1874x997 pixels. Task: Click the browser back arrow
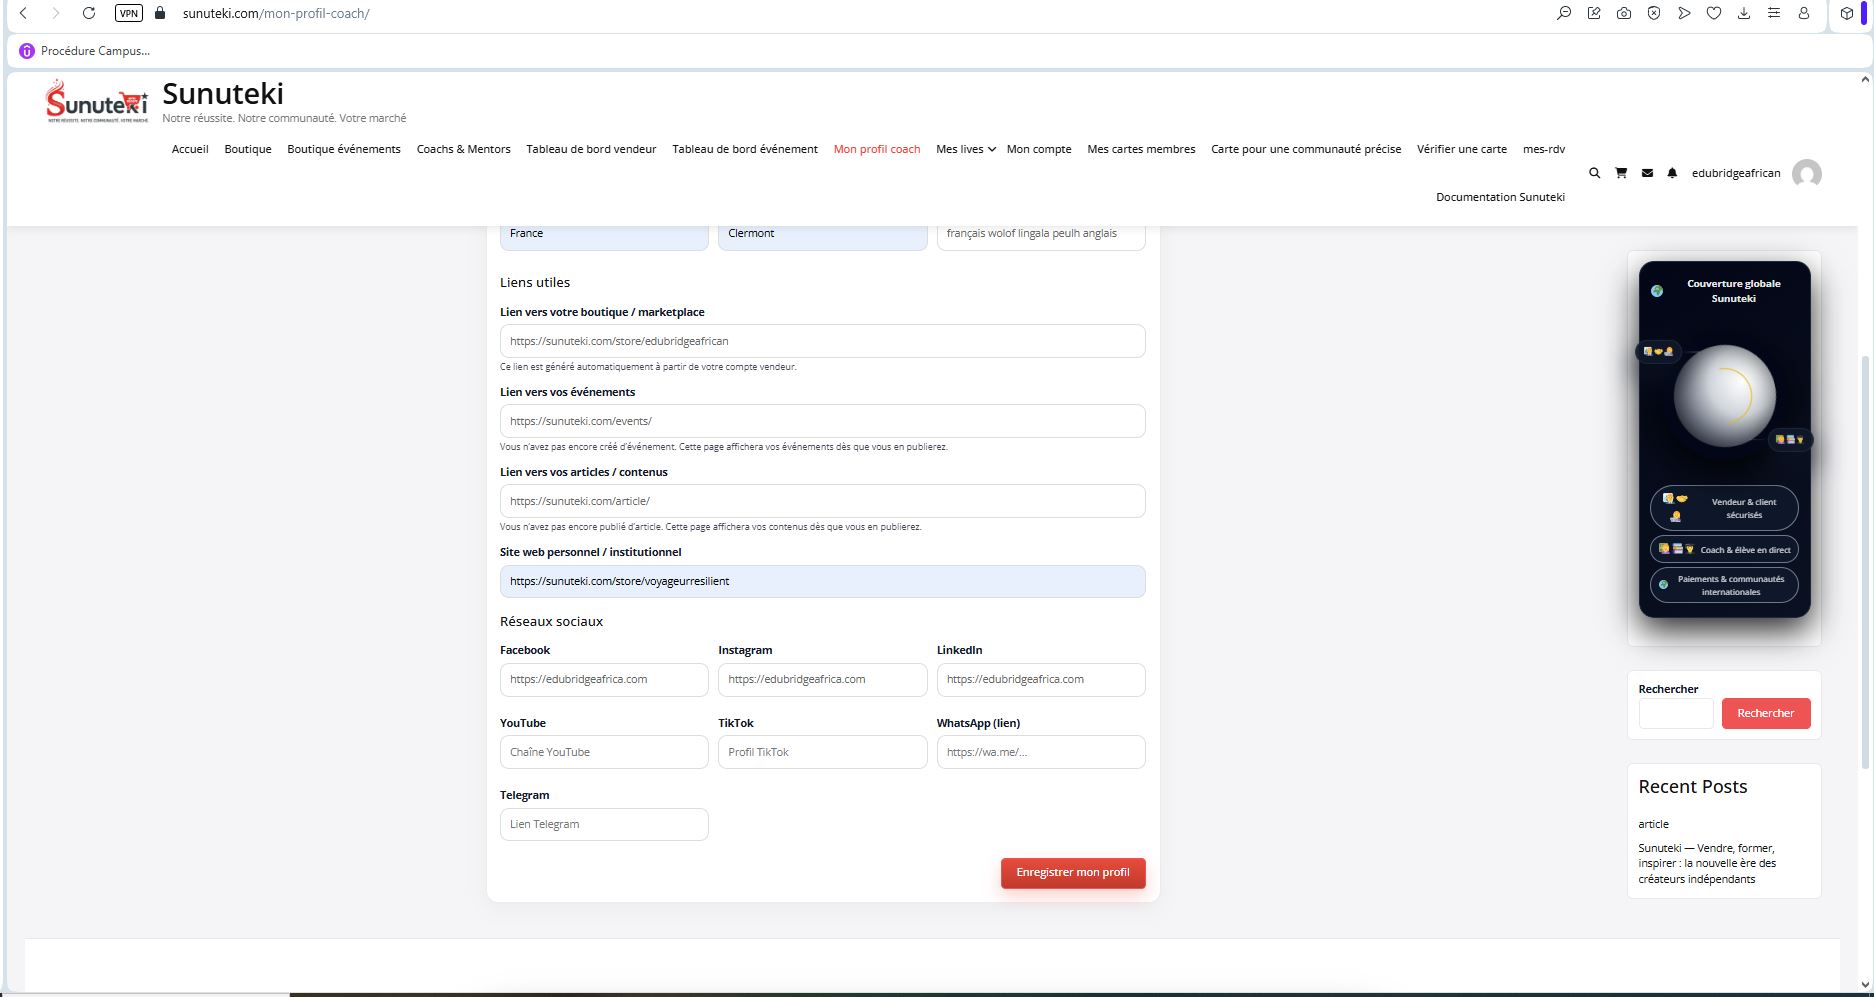click(x=23, y=13)
